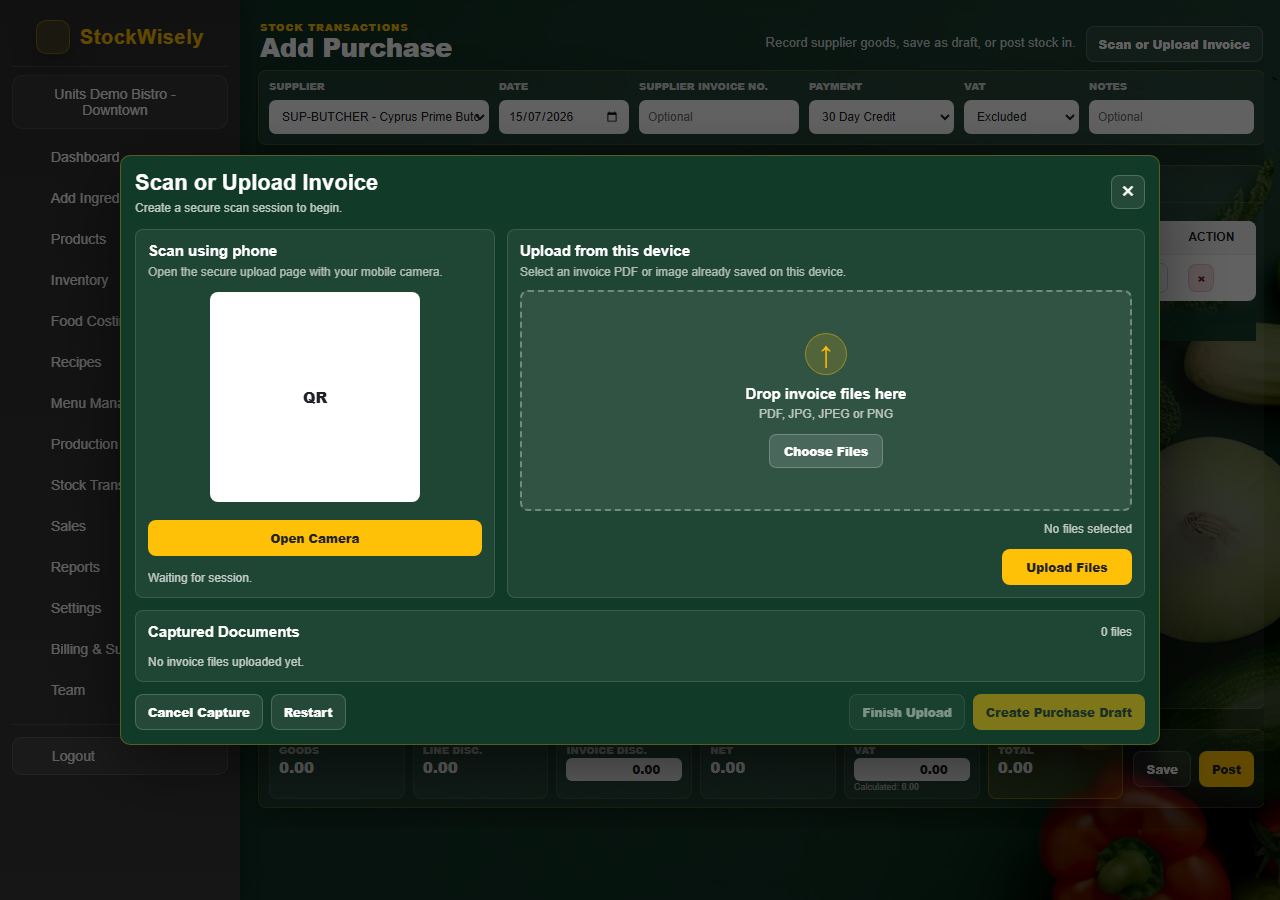The image size is (1280, 900).
Task: Open Sales in the sidebar
Action: (x=68, y=526)
